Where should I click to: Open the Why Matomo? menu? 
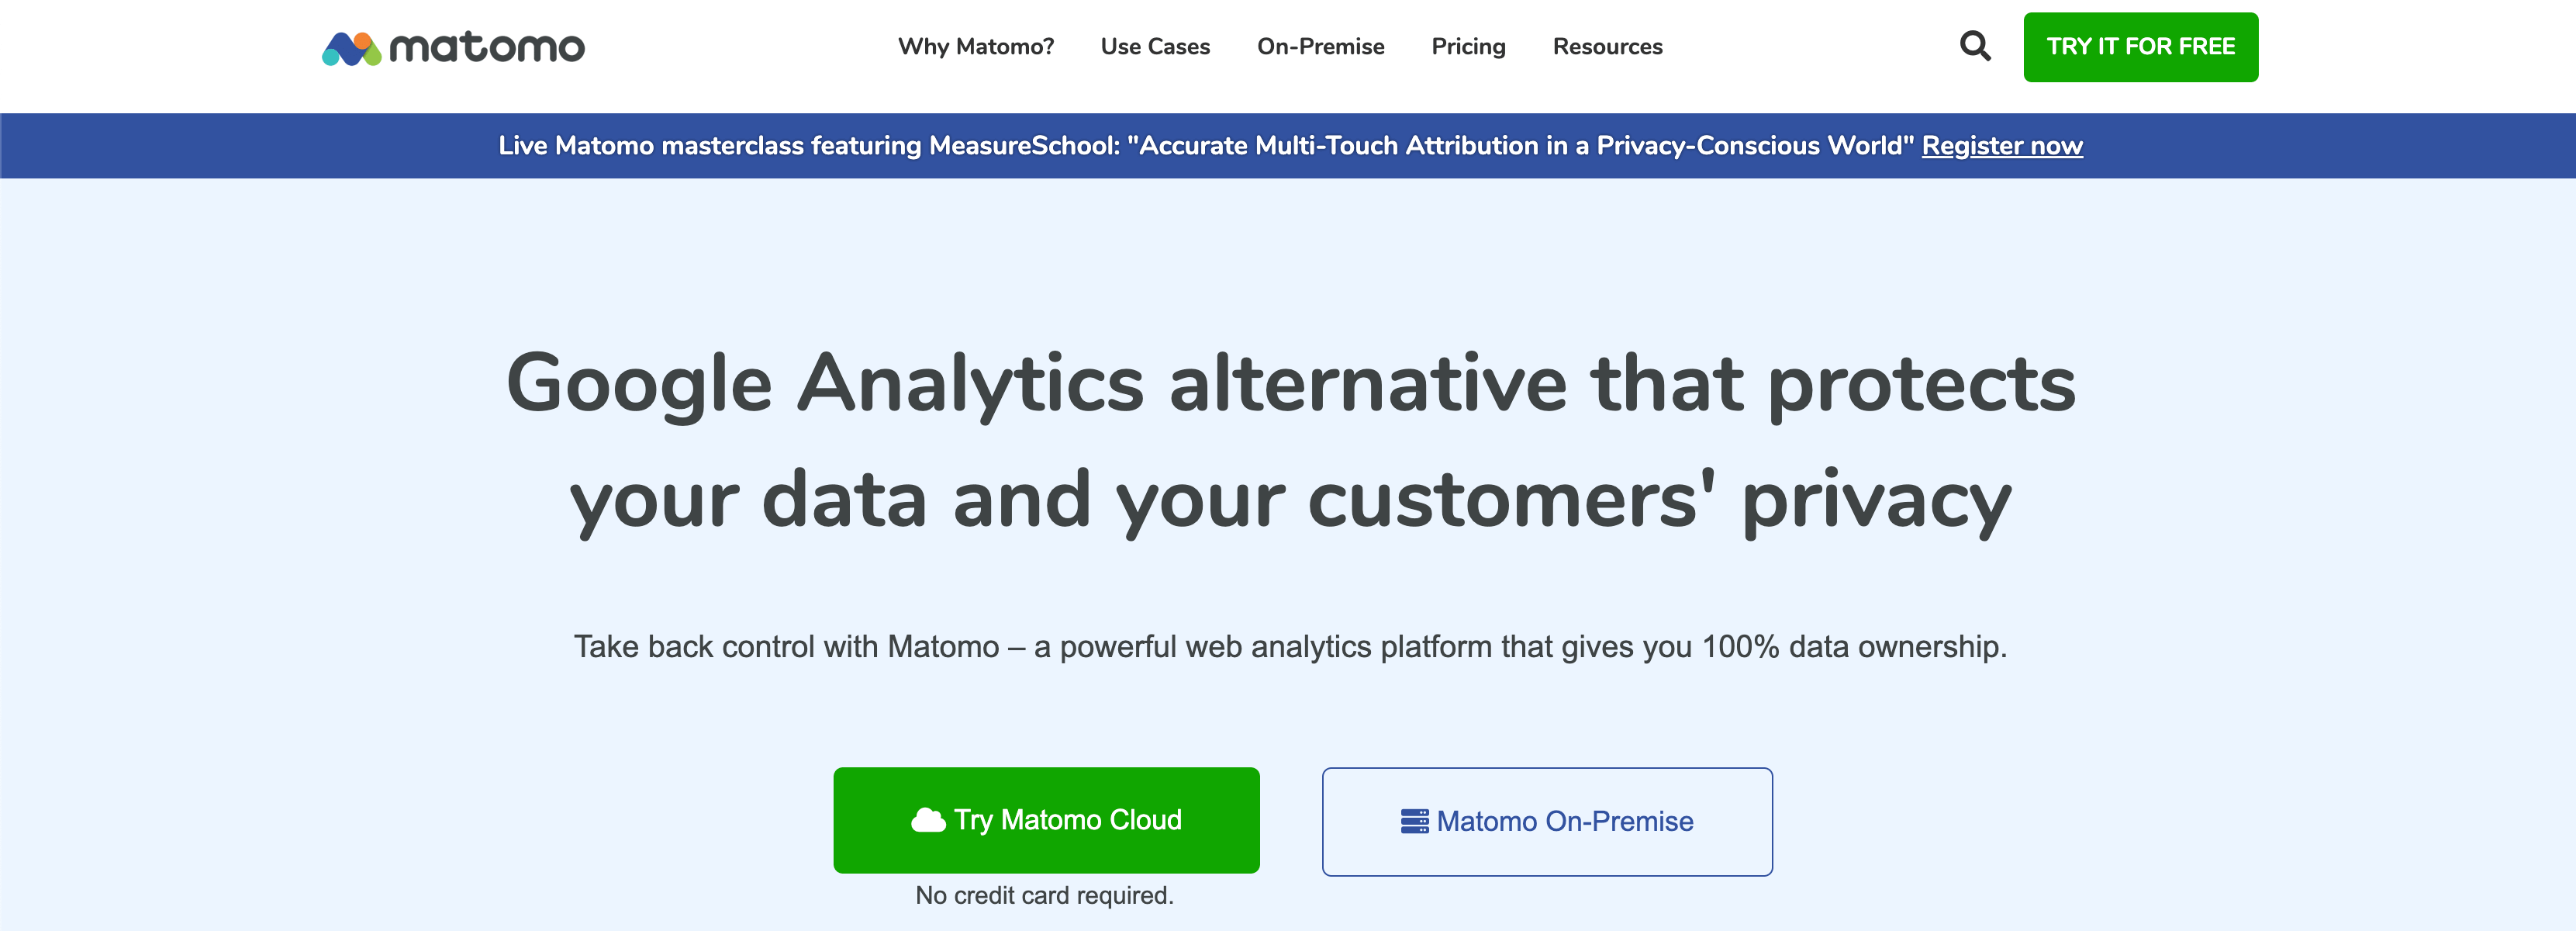976,47
